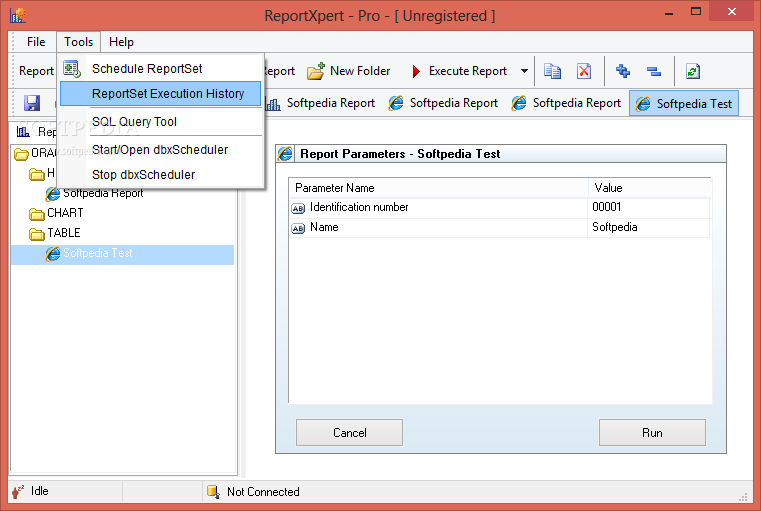The width and height of the screenshot is (761, 511).
Task: Select the Name parameter row
Action: (x=499, y=228)
